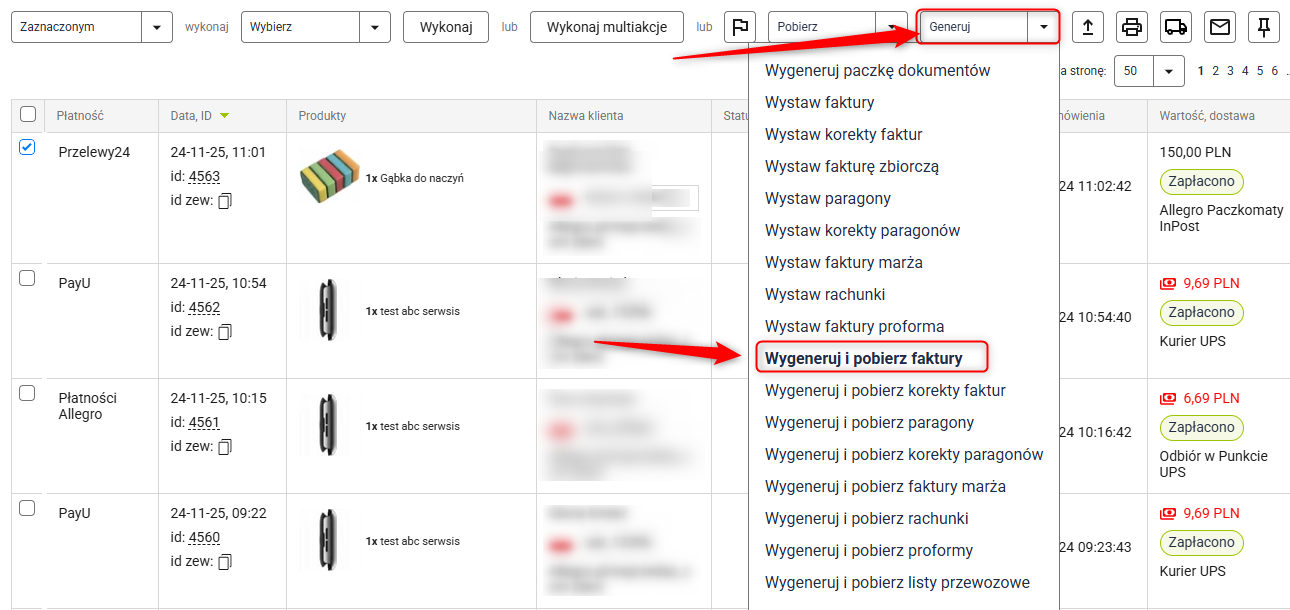Click the printer icon
The height and width of the screenshot is (610, 1290).
[1132, 27]
